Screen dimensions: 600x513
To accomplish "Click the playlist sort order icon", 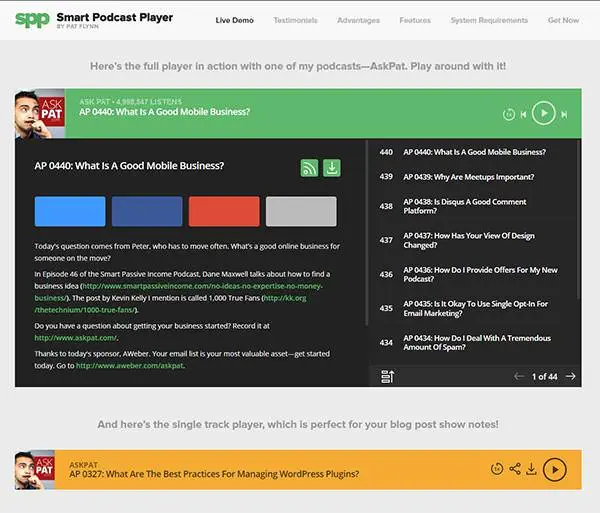I will click(x=387, y=376).
